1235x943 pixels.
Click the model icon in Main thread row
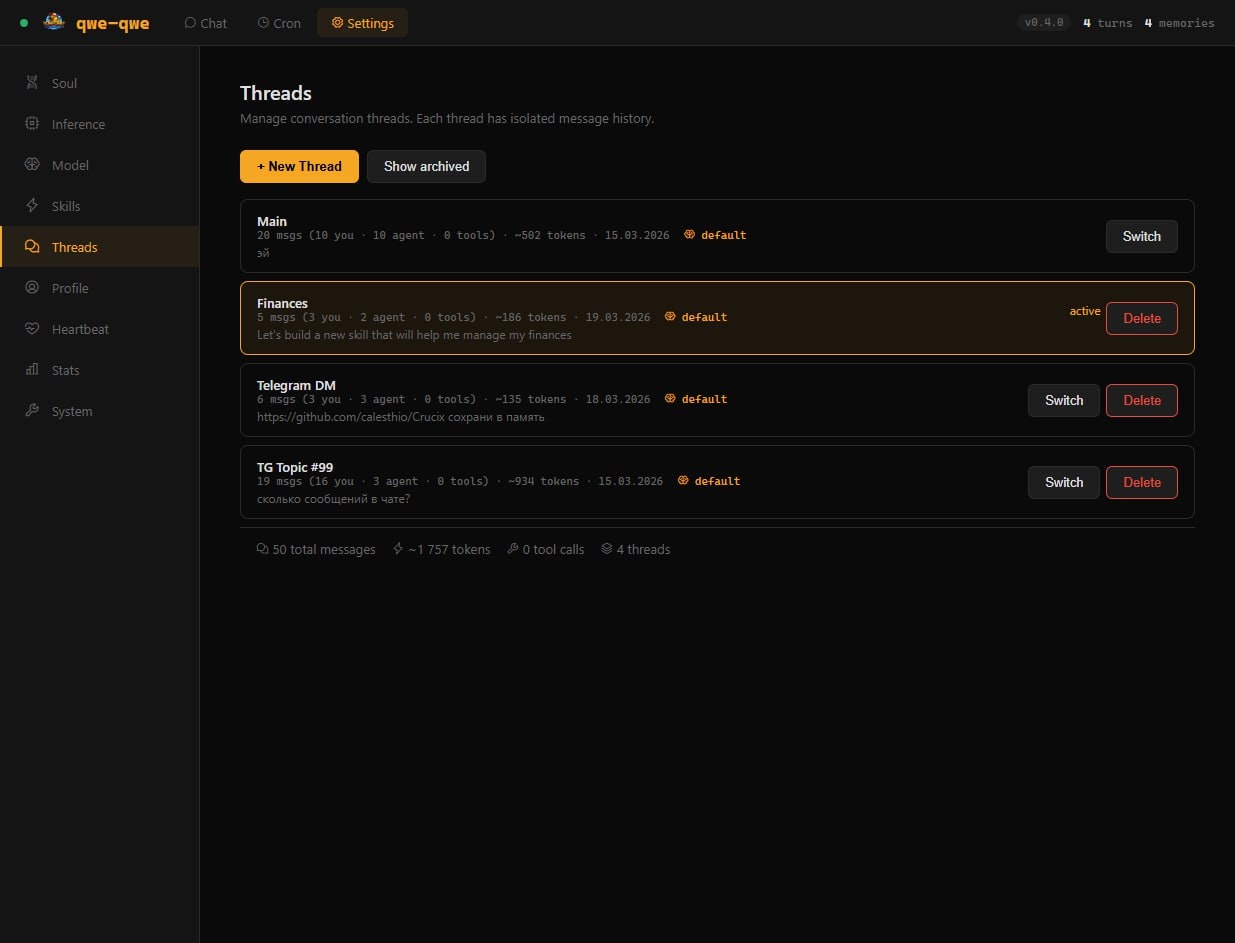click(x=690, y=235)
